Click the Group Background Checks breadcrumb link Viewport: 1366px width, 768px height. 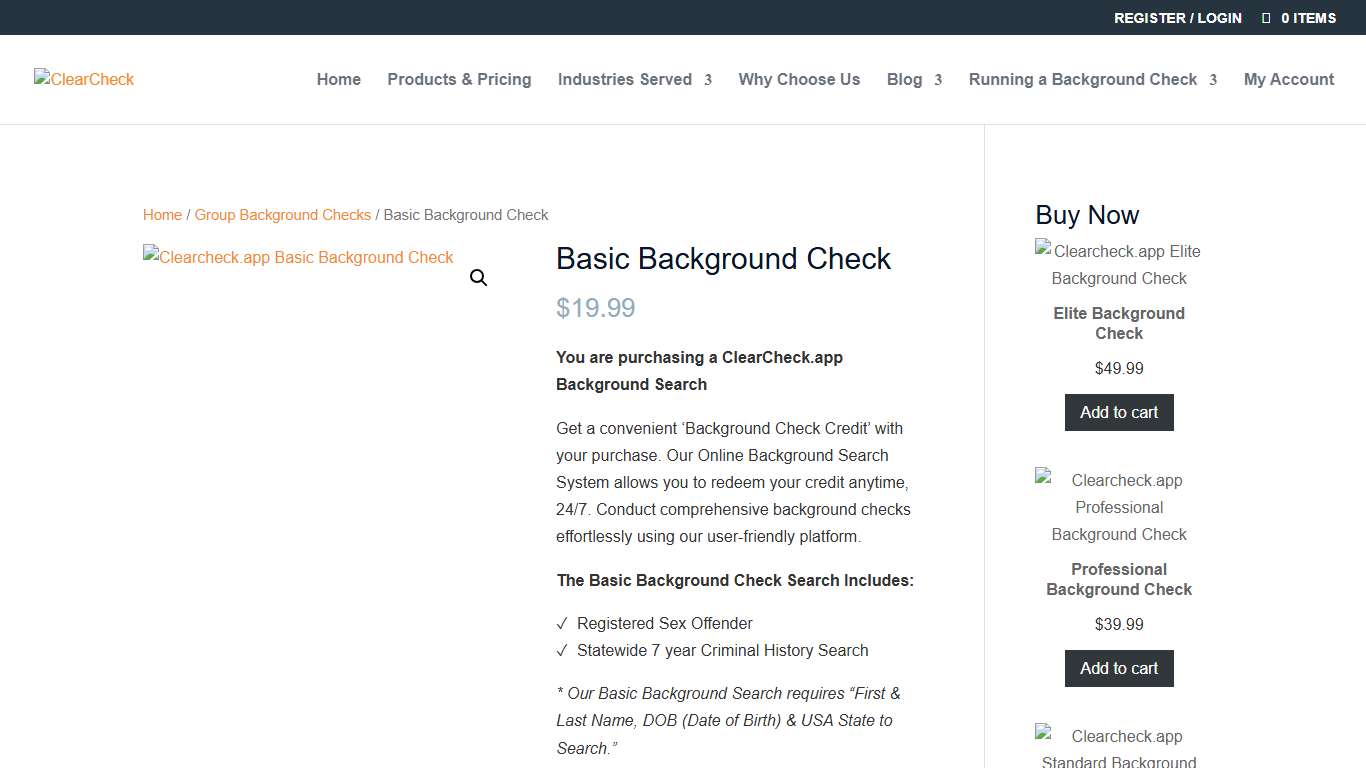pyautogui.click(x=283, y=214)
